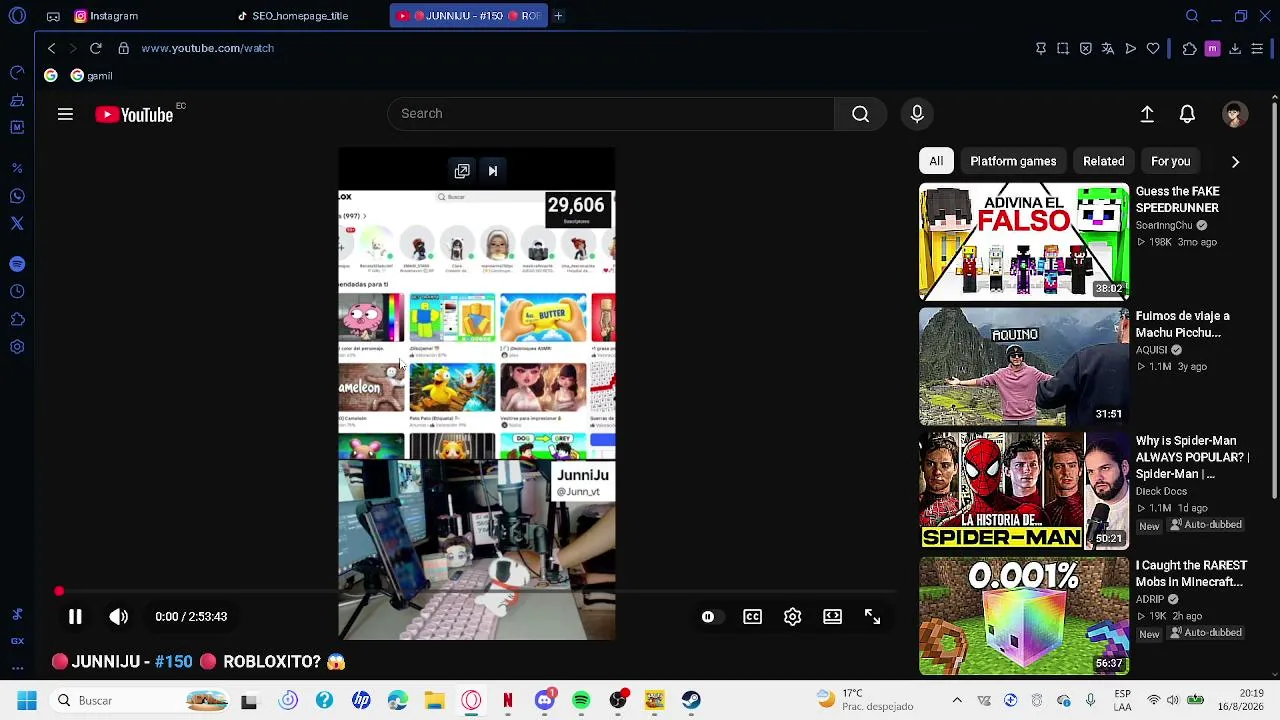Open the #150 hashtag in video title
This screenshot has width=1280, height=720.
click(x=174, y=662)
